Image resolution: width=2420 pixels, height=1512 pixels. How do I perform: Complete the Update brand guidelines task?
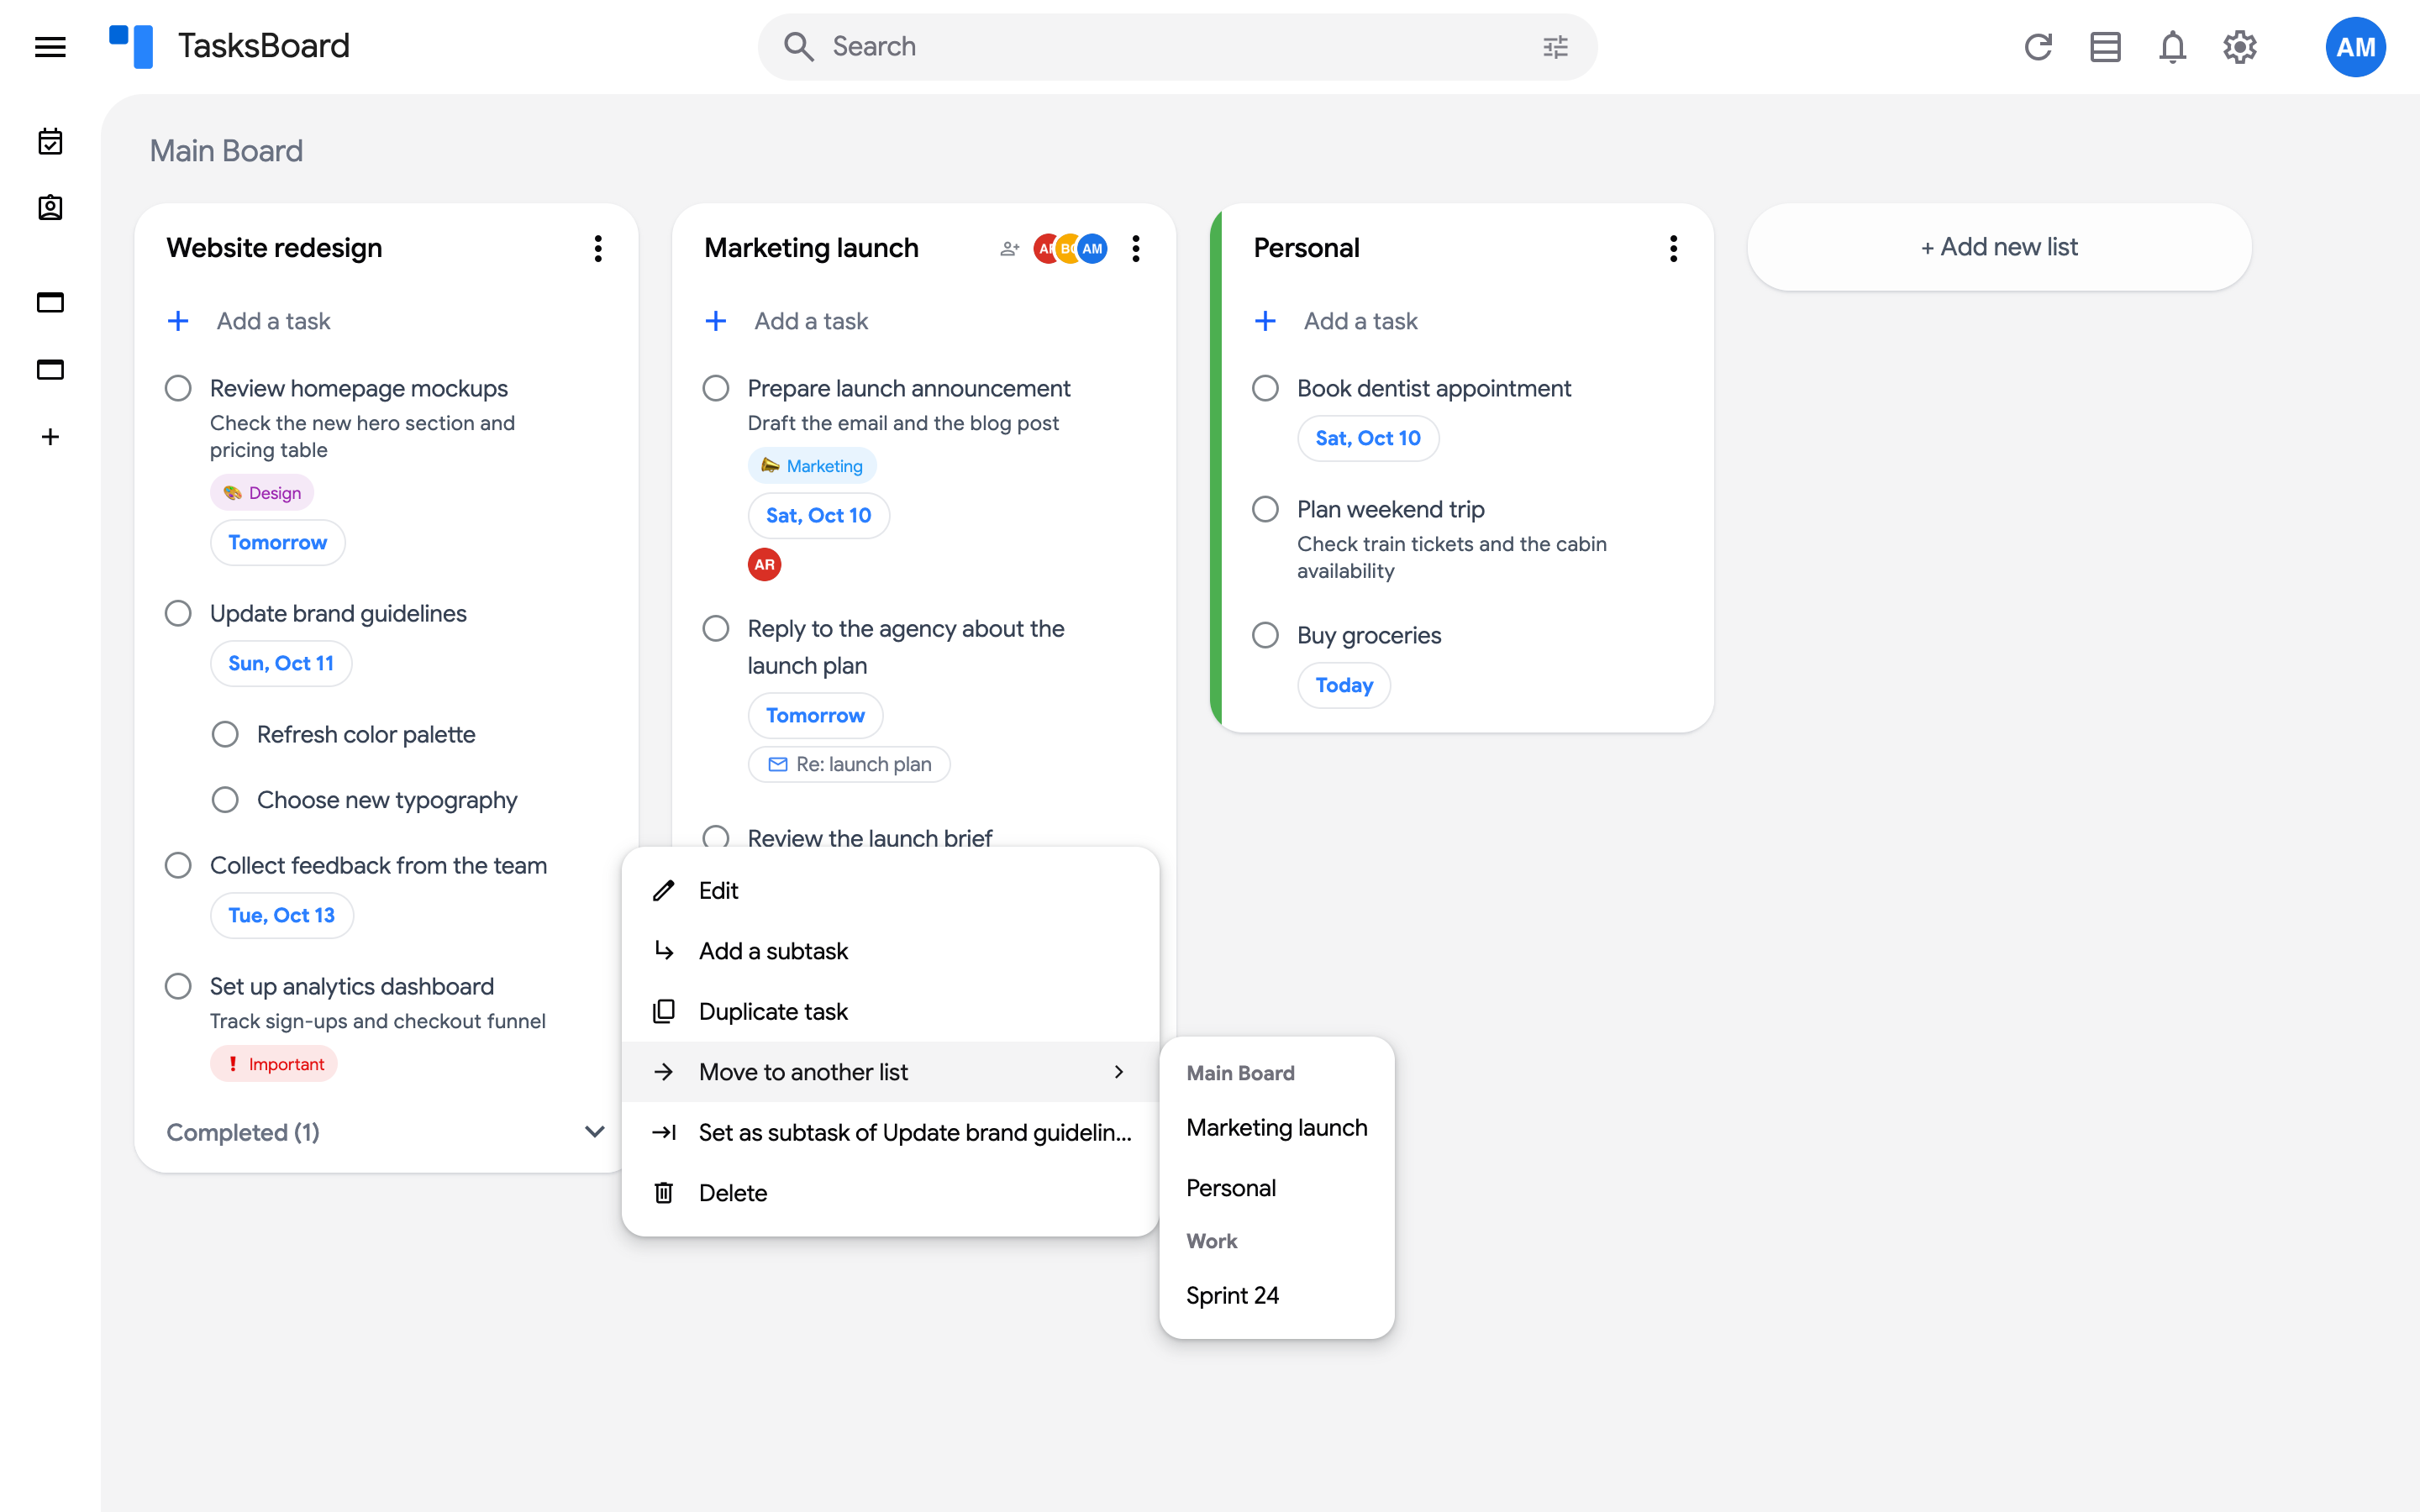click(178, 613)
